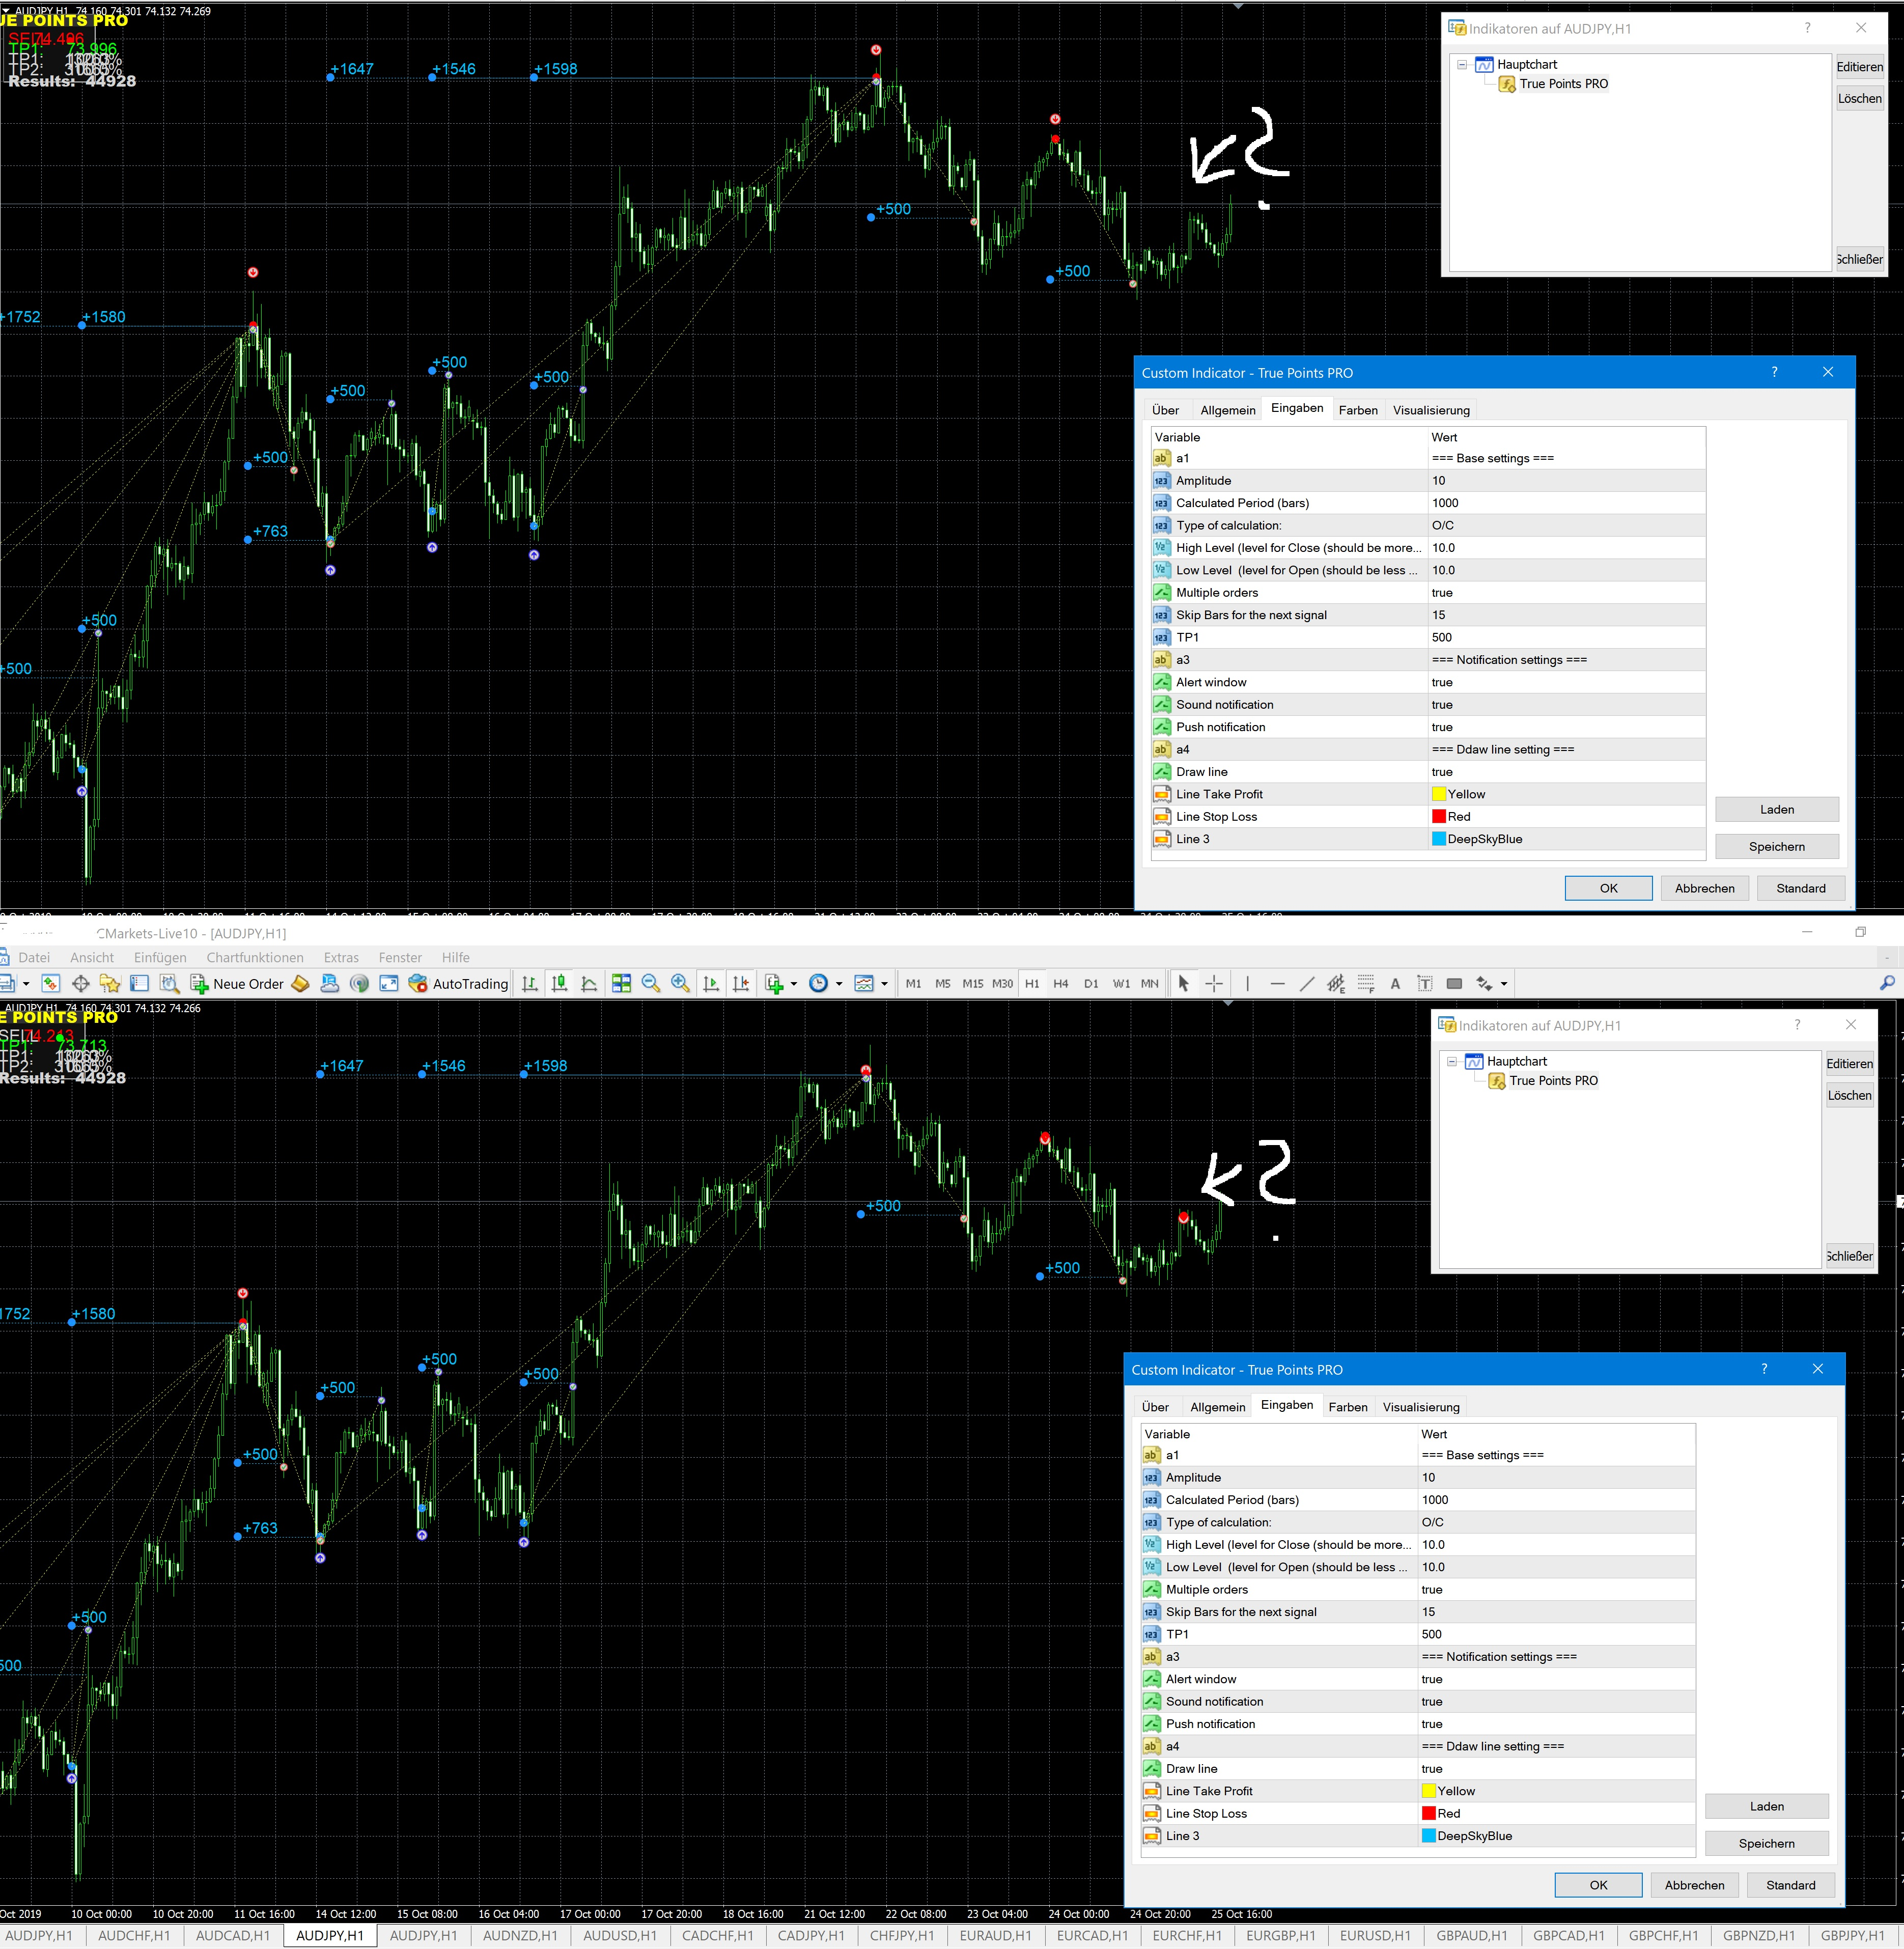Switch chart to candlestick mode

tap(560, 984)
